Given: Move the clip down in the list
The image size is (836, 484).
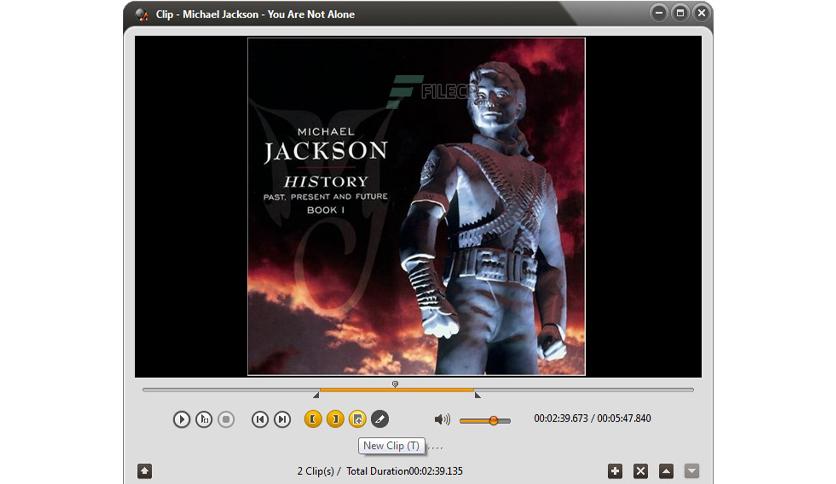Looking at the screenshot, I should tap(692, 471).
